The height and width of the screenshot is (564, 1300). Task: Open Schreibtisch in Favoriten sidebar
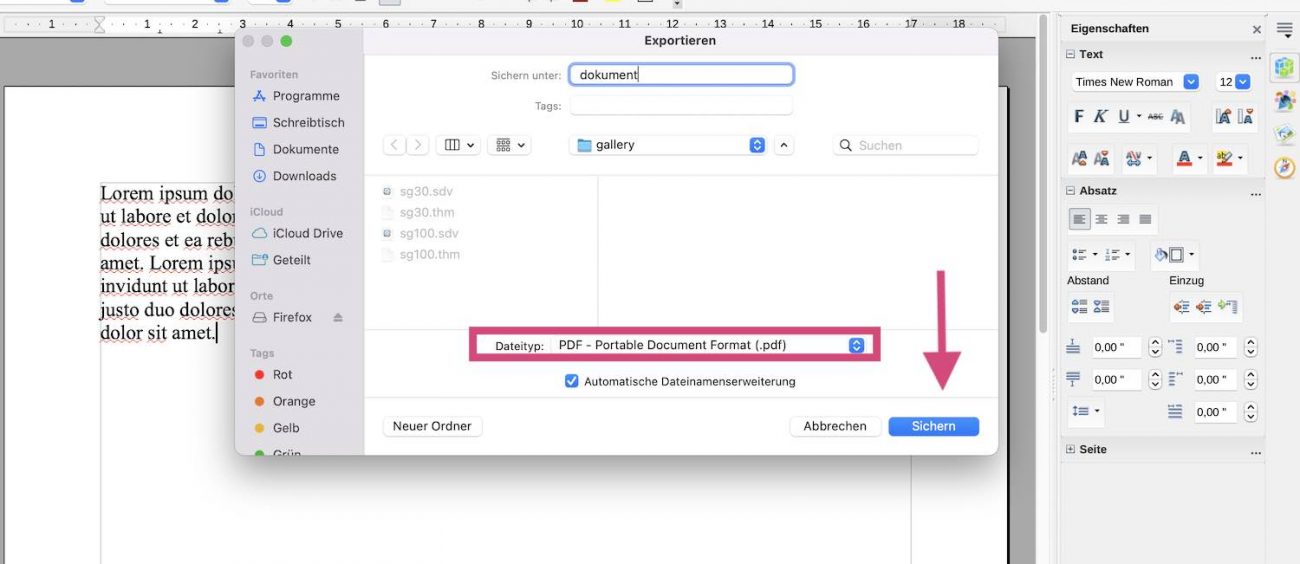298,123
